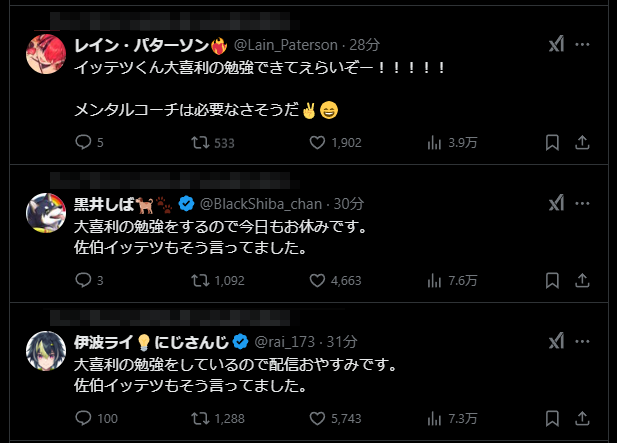Repost 黒井しば's tweet
The height and width of the screenshot is (443, 617).
coord(200,280)
